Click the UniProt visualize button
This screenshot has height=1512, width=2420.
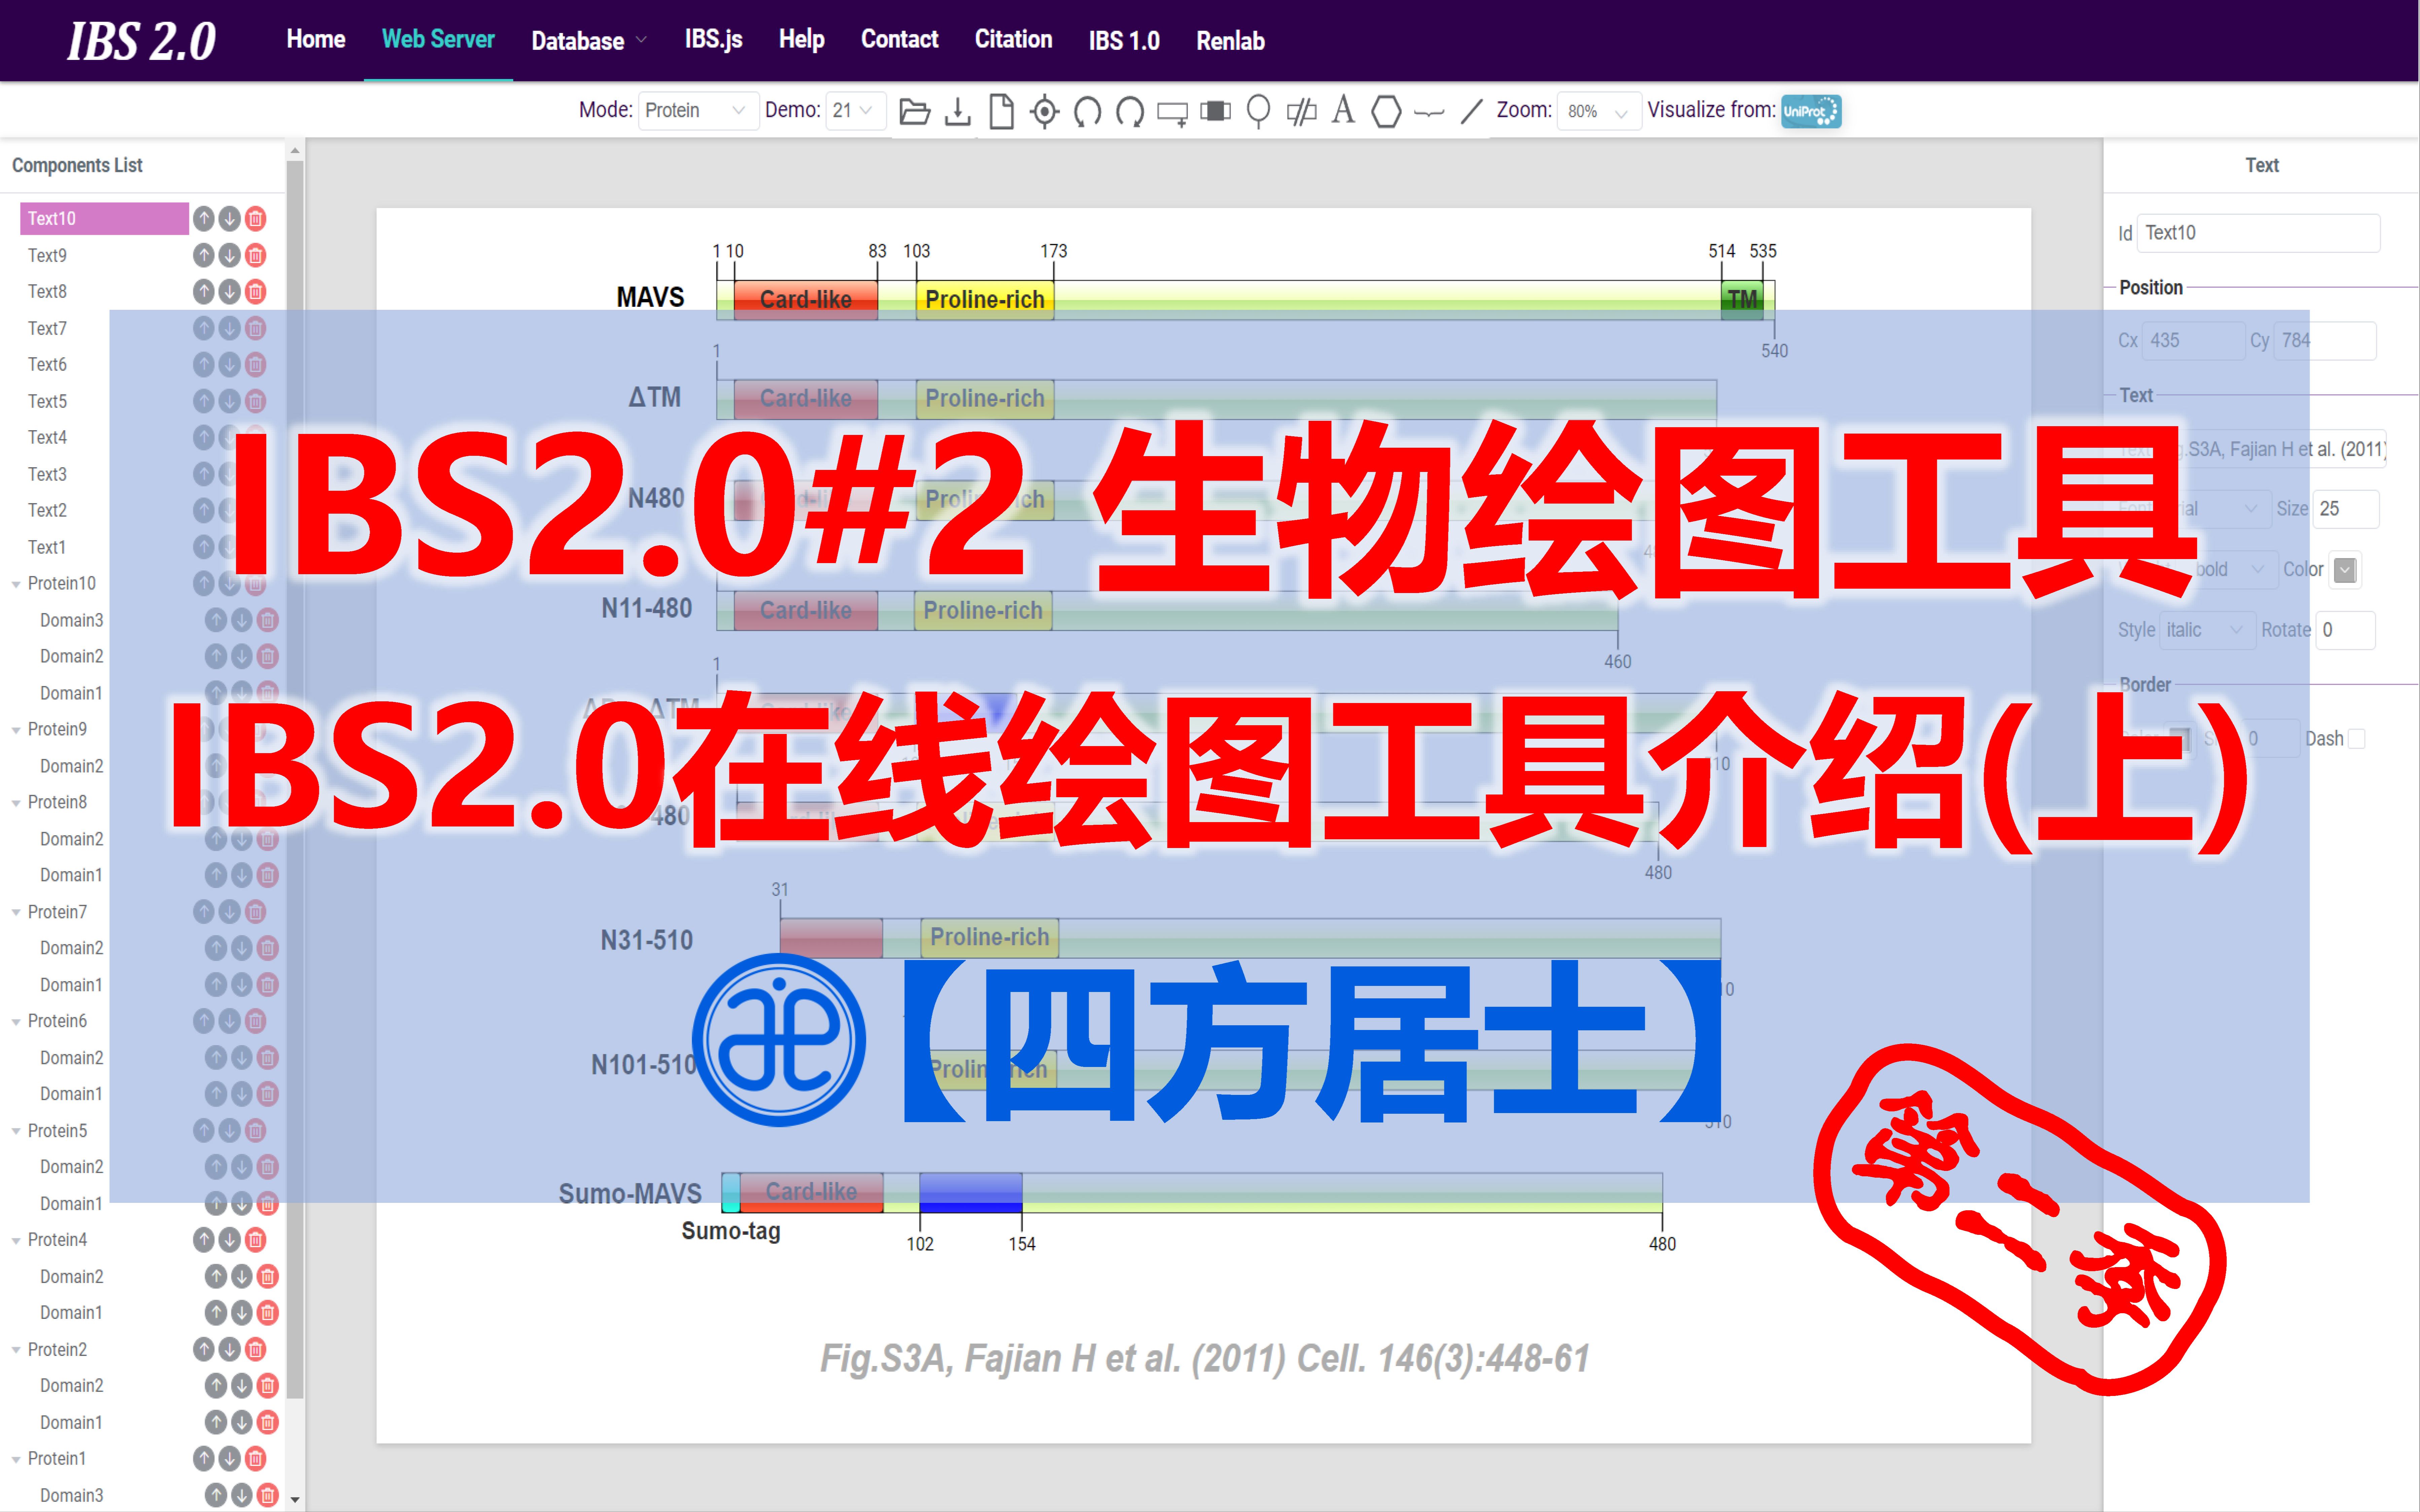click(x=1811, y=111)
